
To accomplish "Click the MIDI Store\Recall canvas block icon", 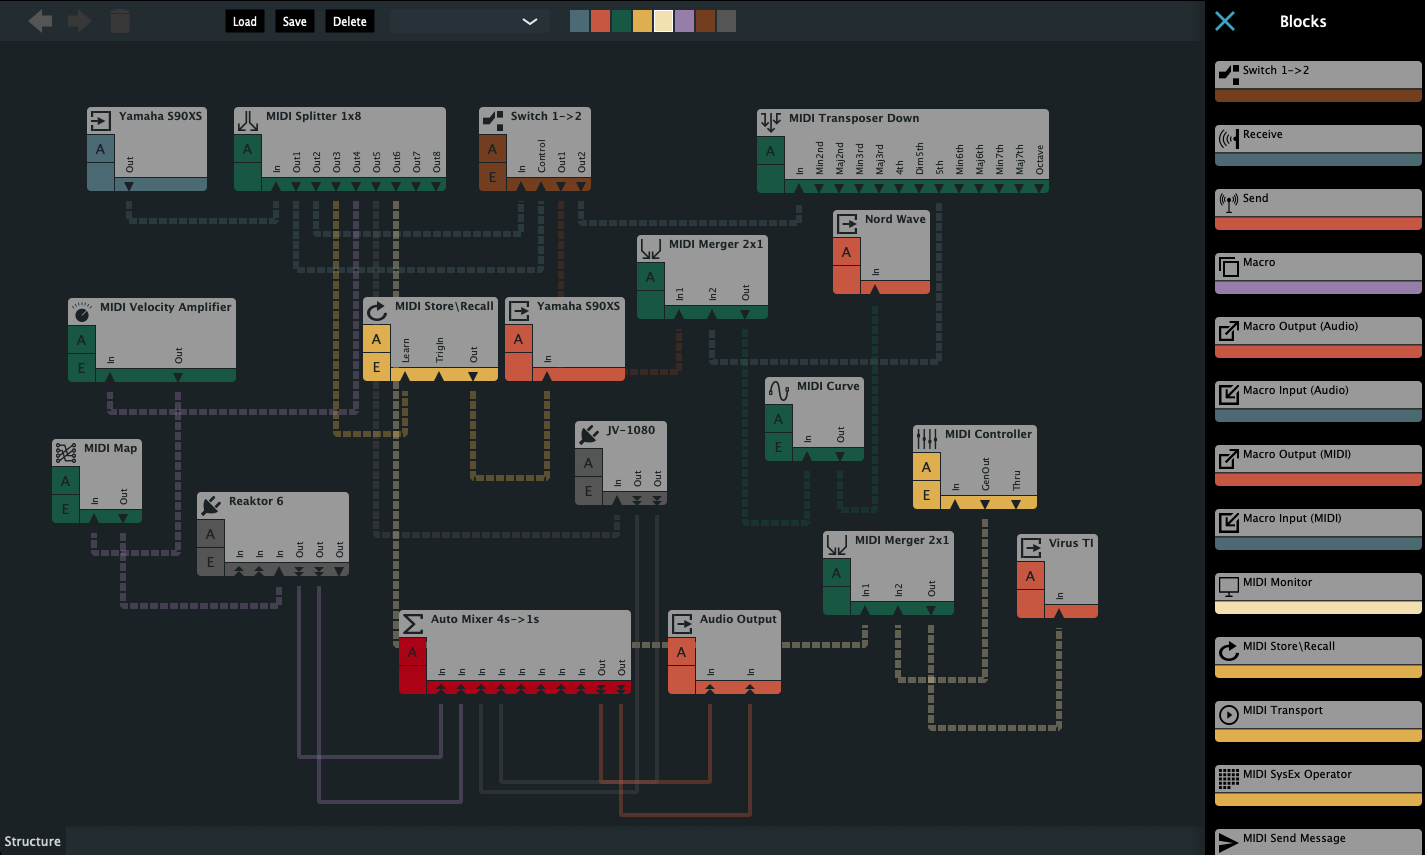I will (x=376, y=311).
